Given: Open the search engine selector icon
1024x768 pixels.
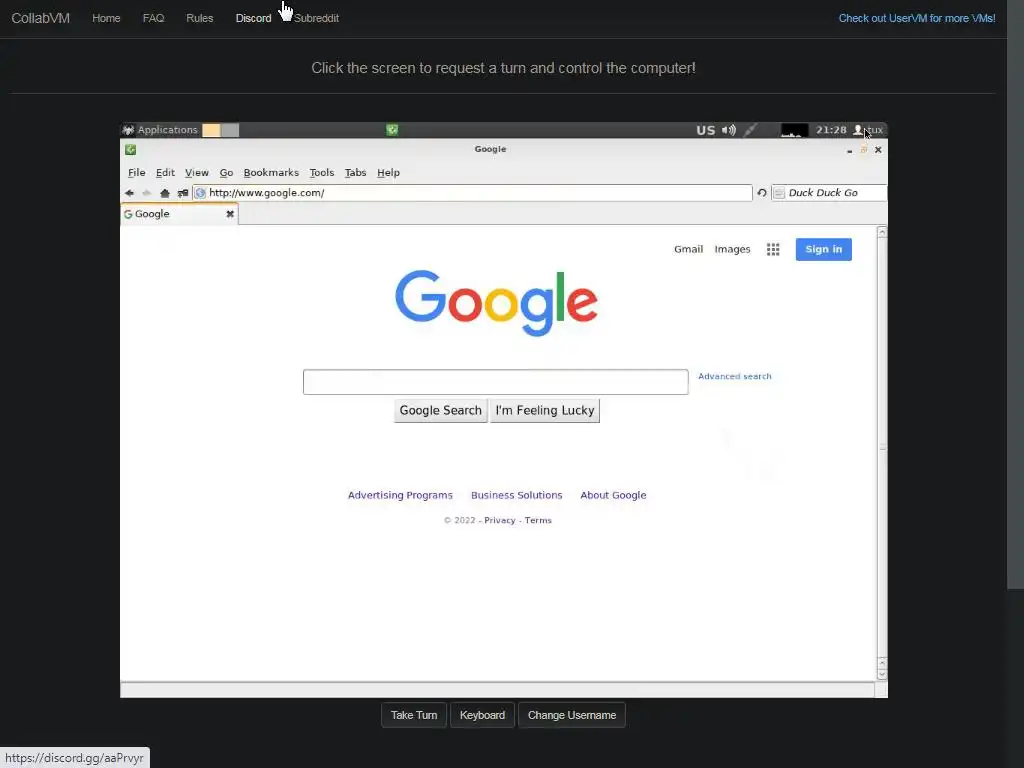Looking at the screenshot, I should pos(779,193).
